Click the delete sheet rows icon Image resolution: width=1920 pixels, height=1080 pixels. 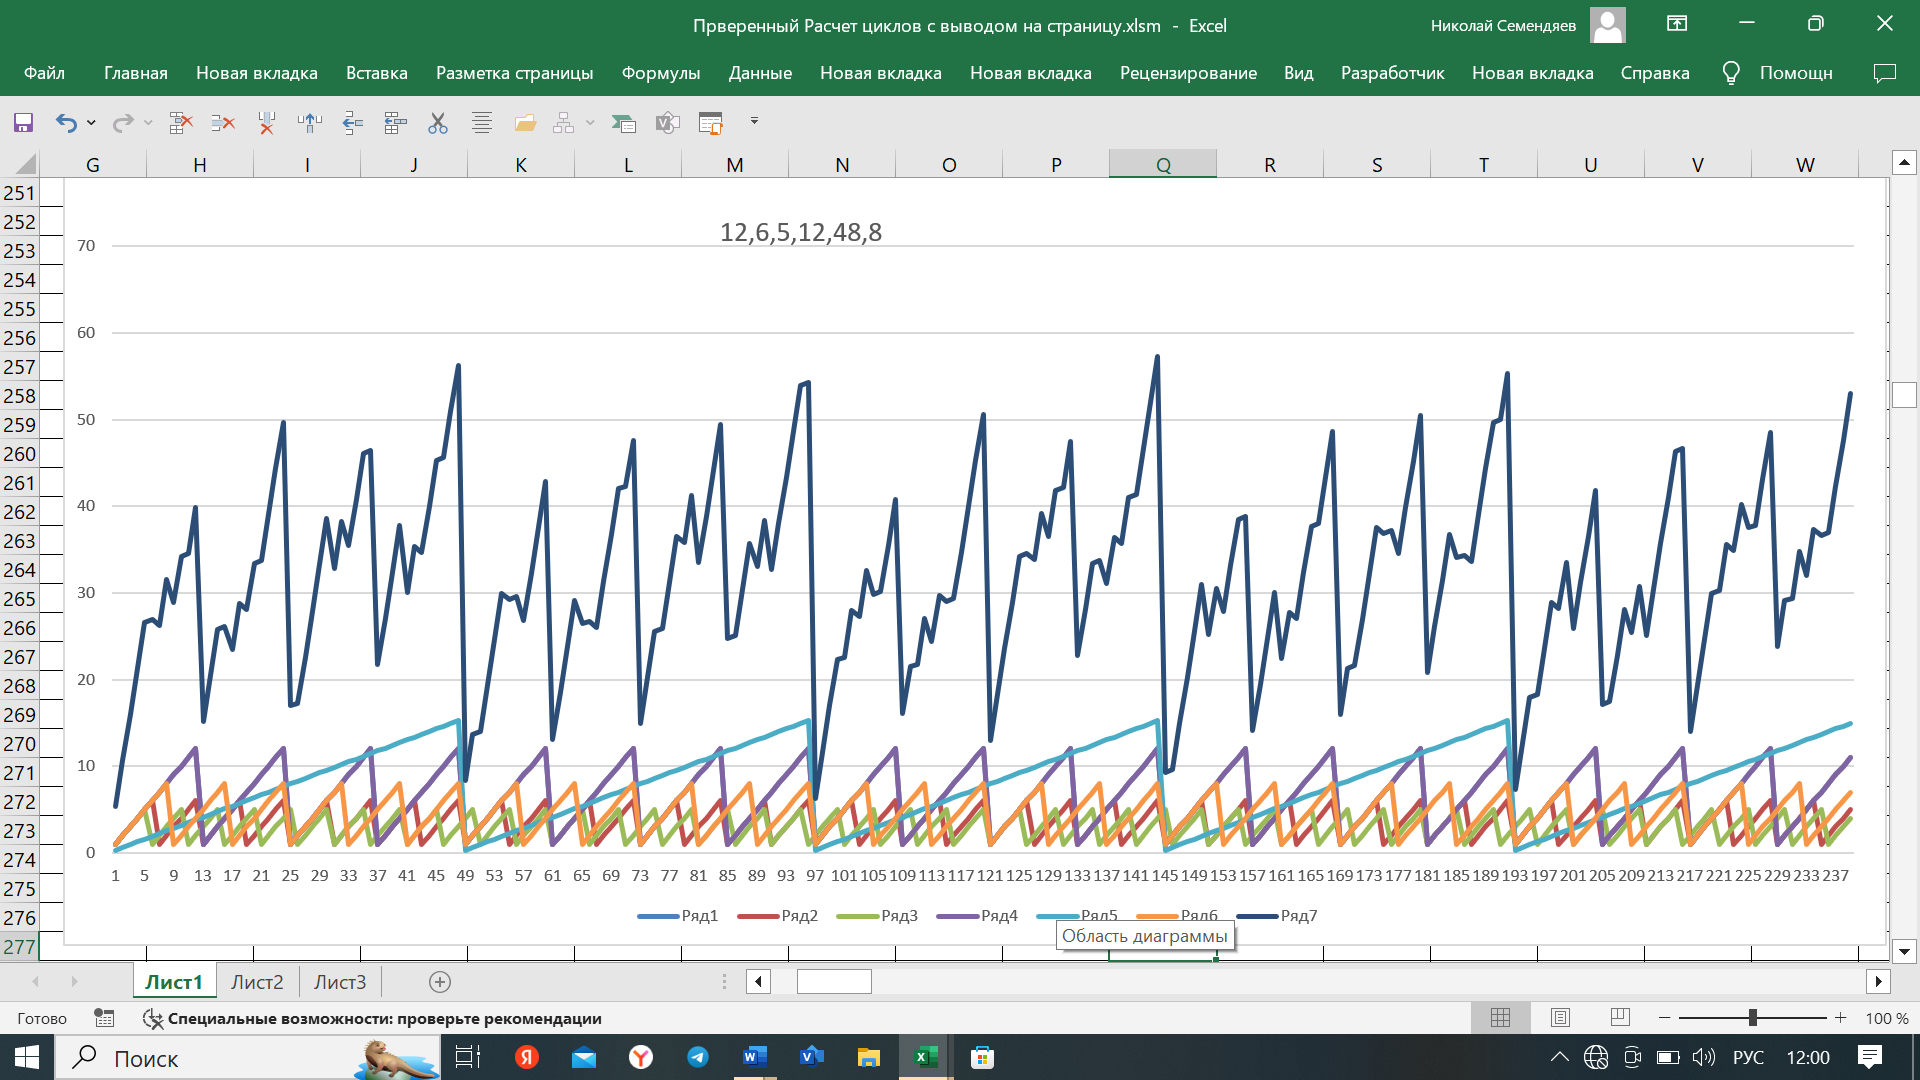click(x=224, y=122)
